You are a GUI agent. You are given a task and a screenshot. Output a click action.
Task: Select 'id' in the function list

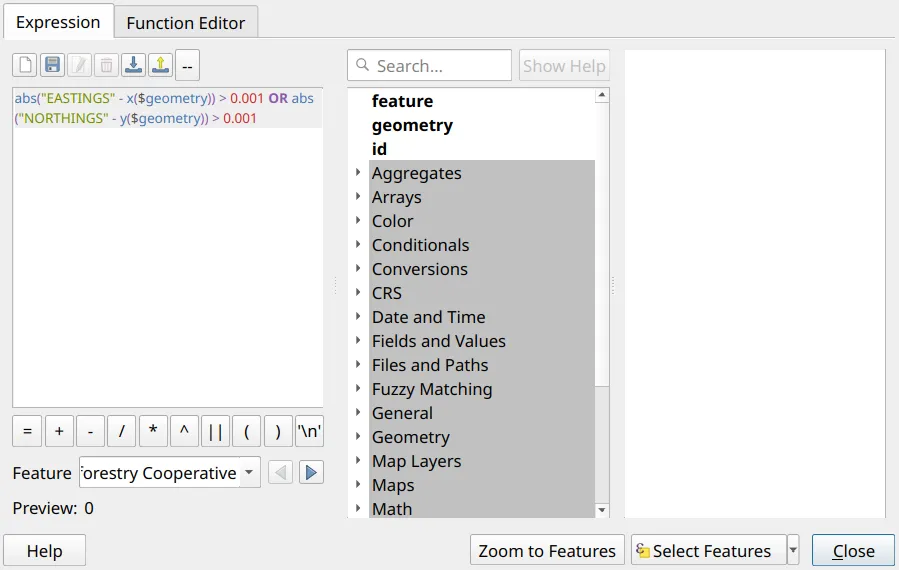379,149
